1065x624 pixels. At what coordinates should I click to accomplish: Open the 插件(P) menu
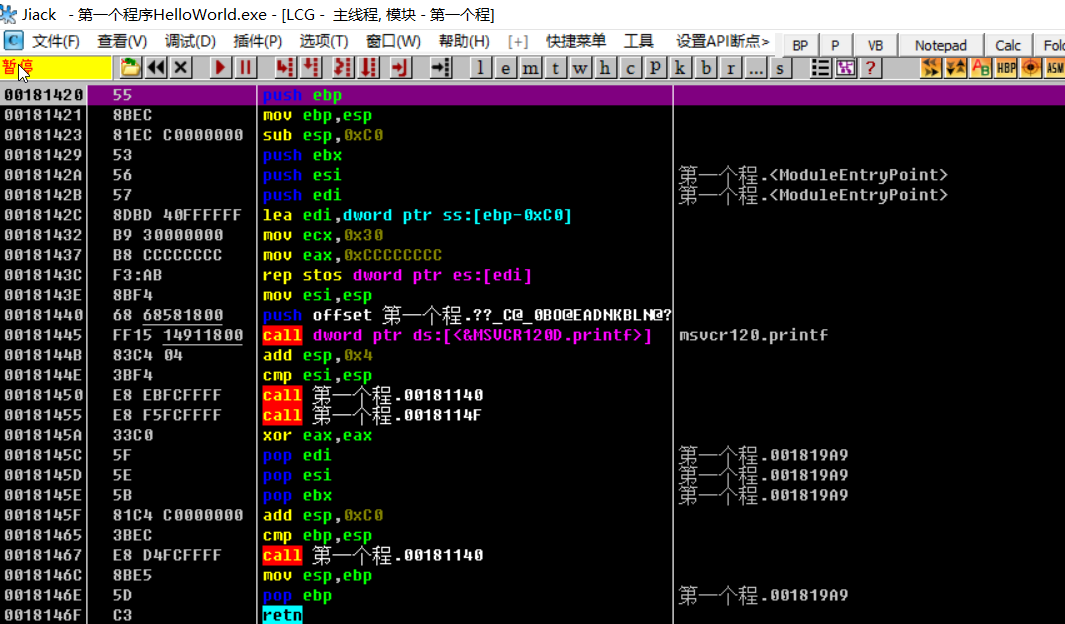pyautogui.click(x=257, y=41)
